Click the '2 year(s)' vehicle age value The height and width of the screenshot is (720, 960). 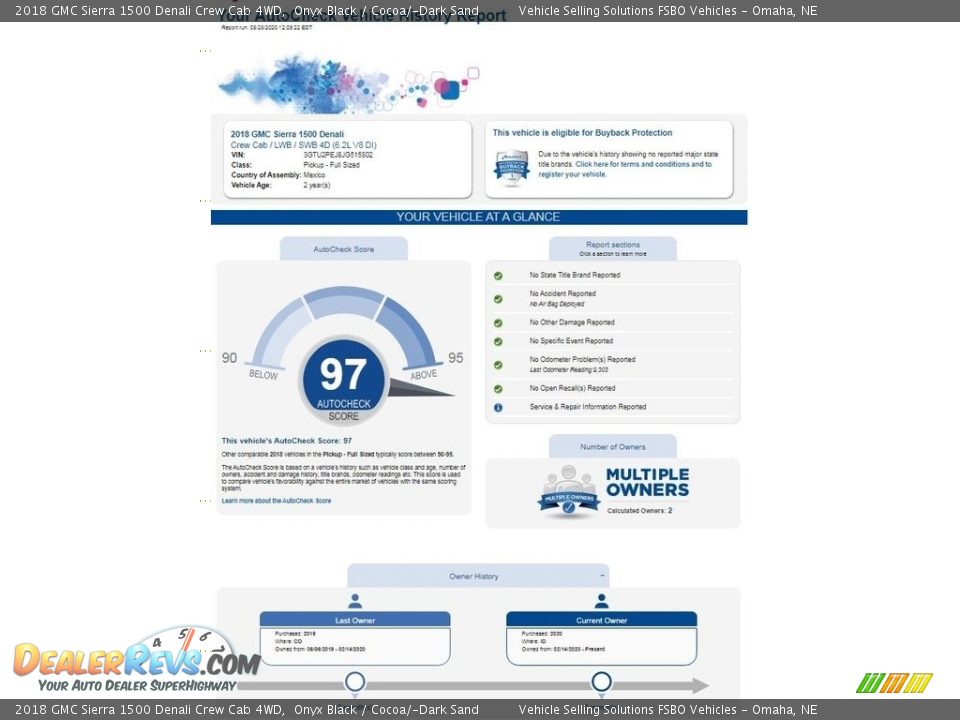click(317, 185)
